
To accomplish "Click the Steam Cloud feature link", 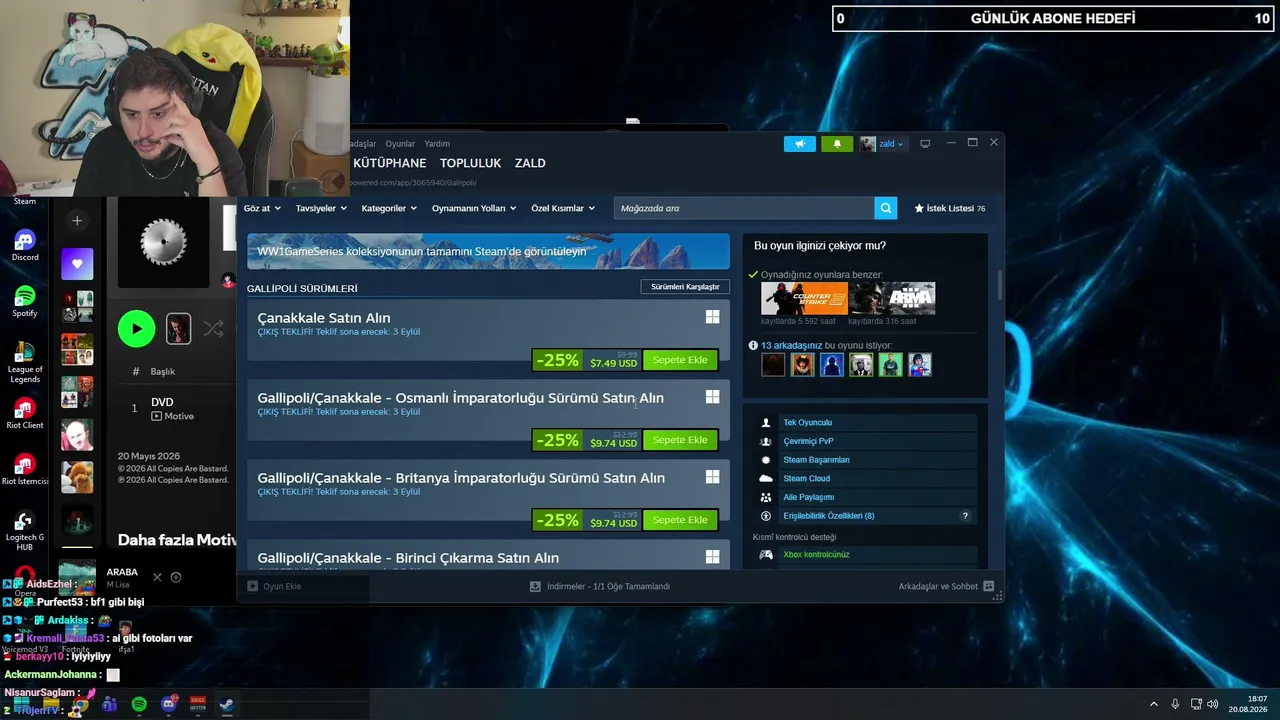I will pos(806,479).
